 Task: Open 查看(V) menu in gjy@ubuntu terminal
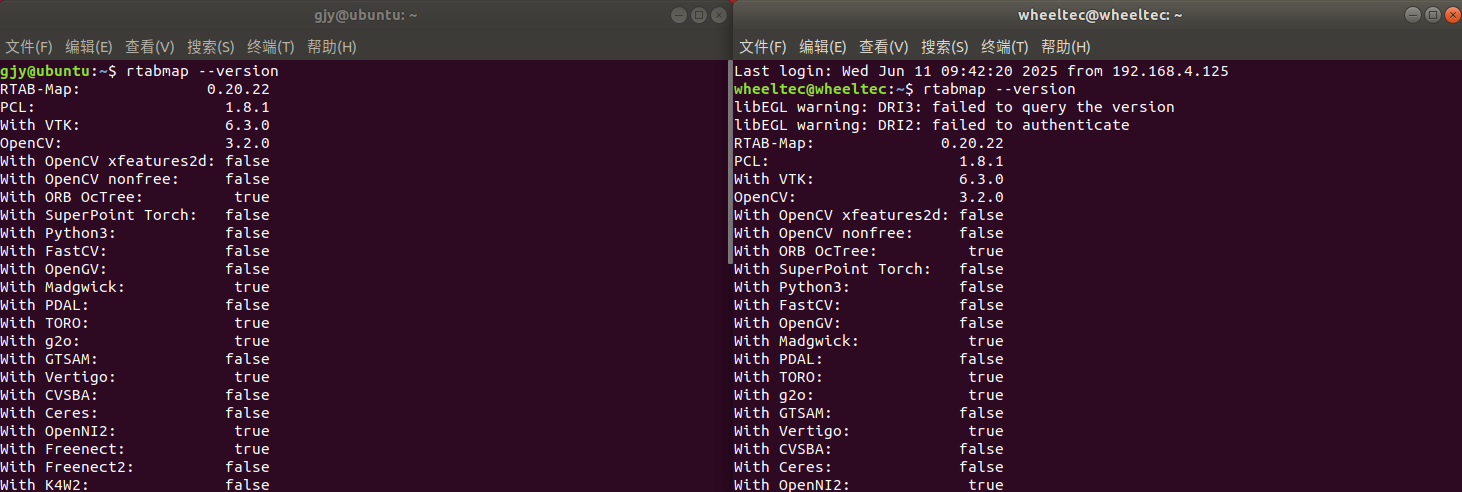149,47
